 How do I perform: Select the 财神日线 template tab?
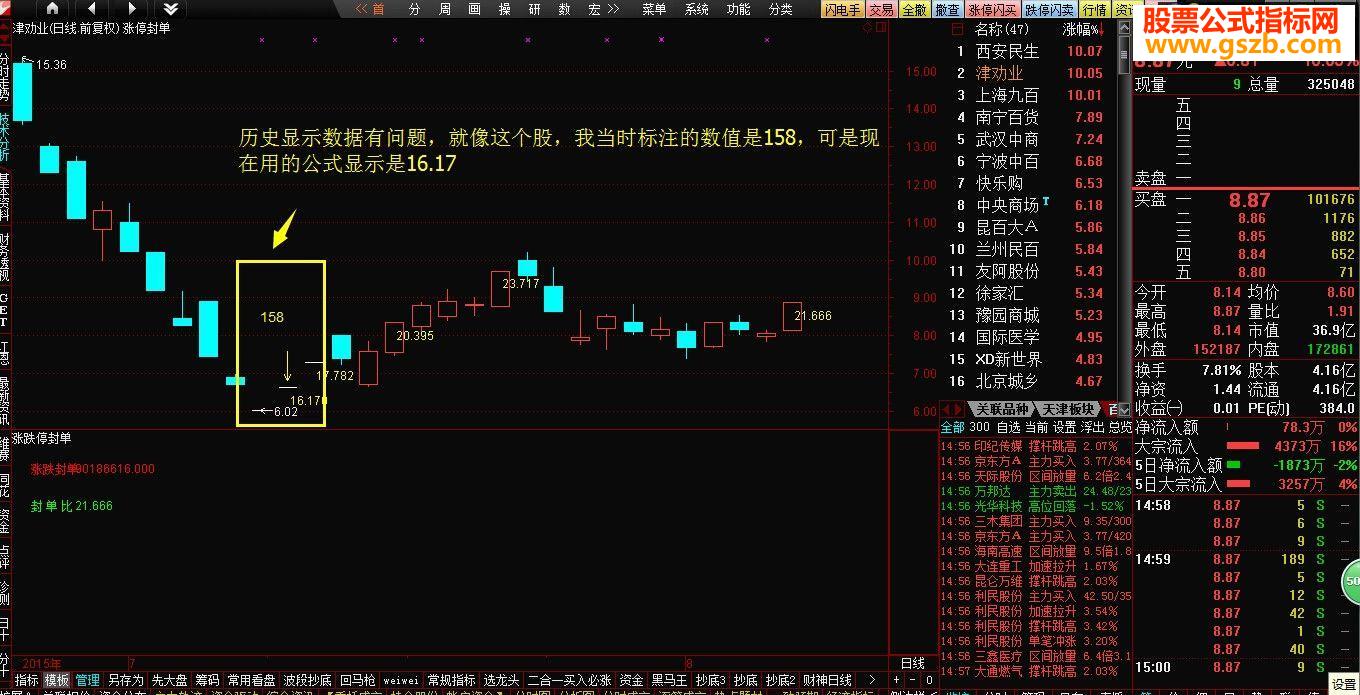click(x=827, y=680)
